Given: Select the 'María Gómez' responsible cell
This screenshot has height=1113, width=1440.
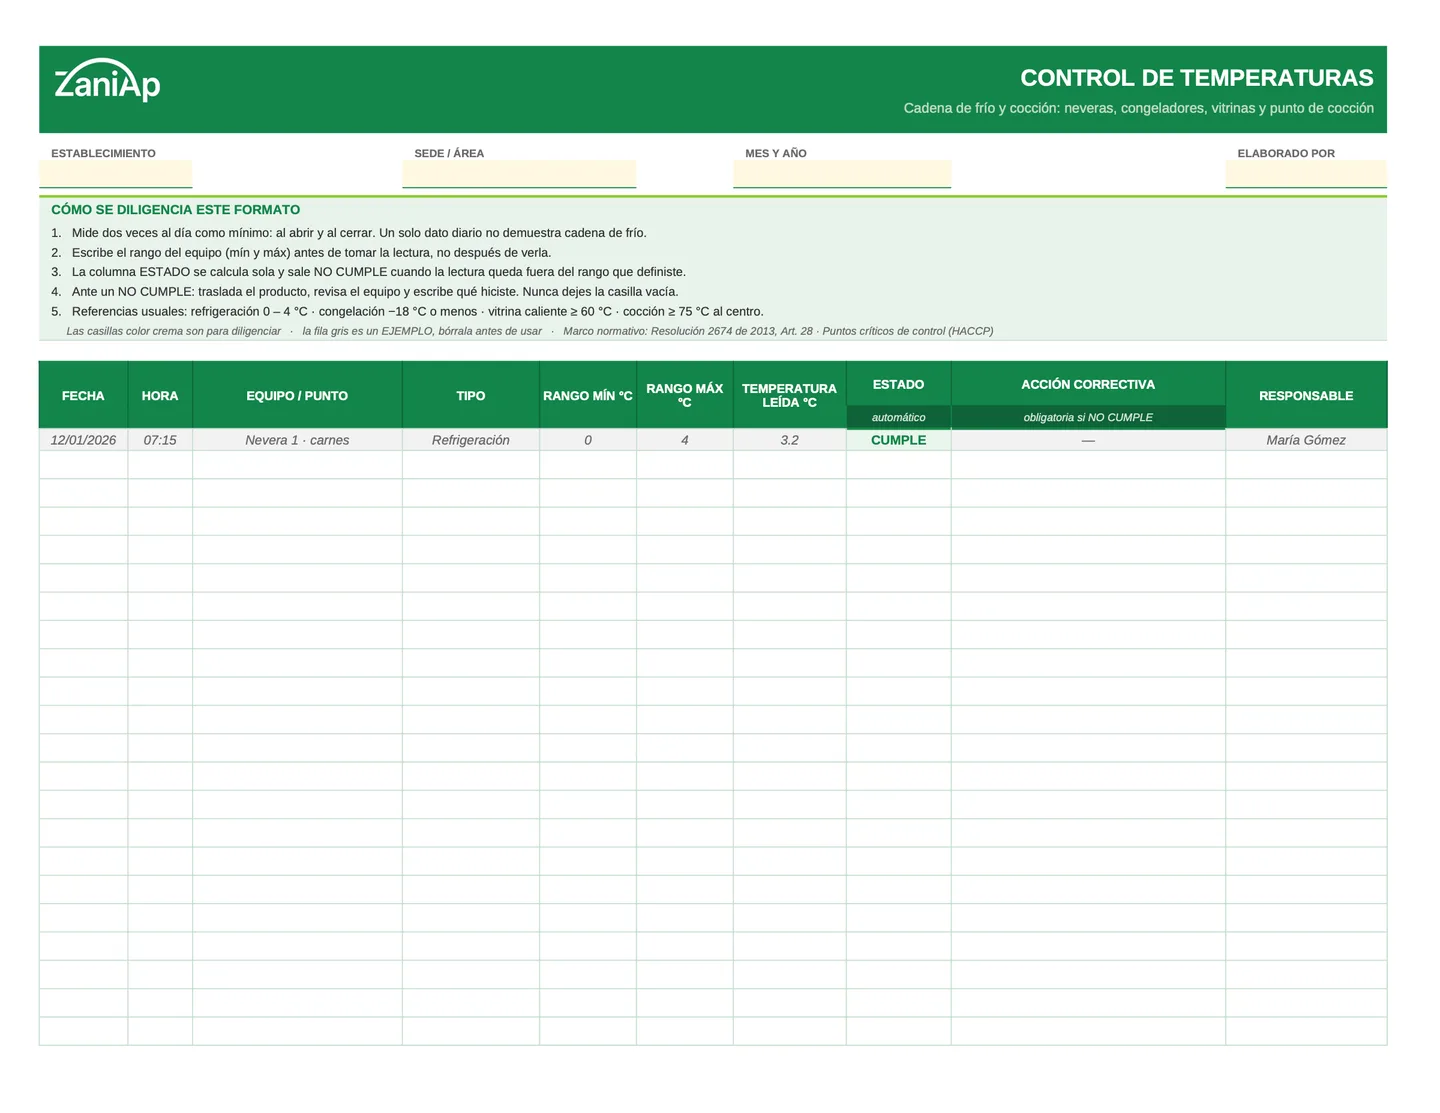Looking at the screenshot, I should tap(1306, 440).
